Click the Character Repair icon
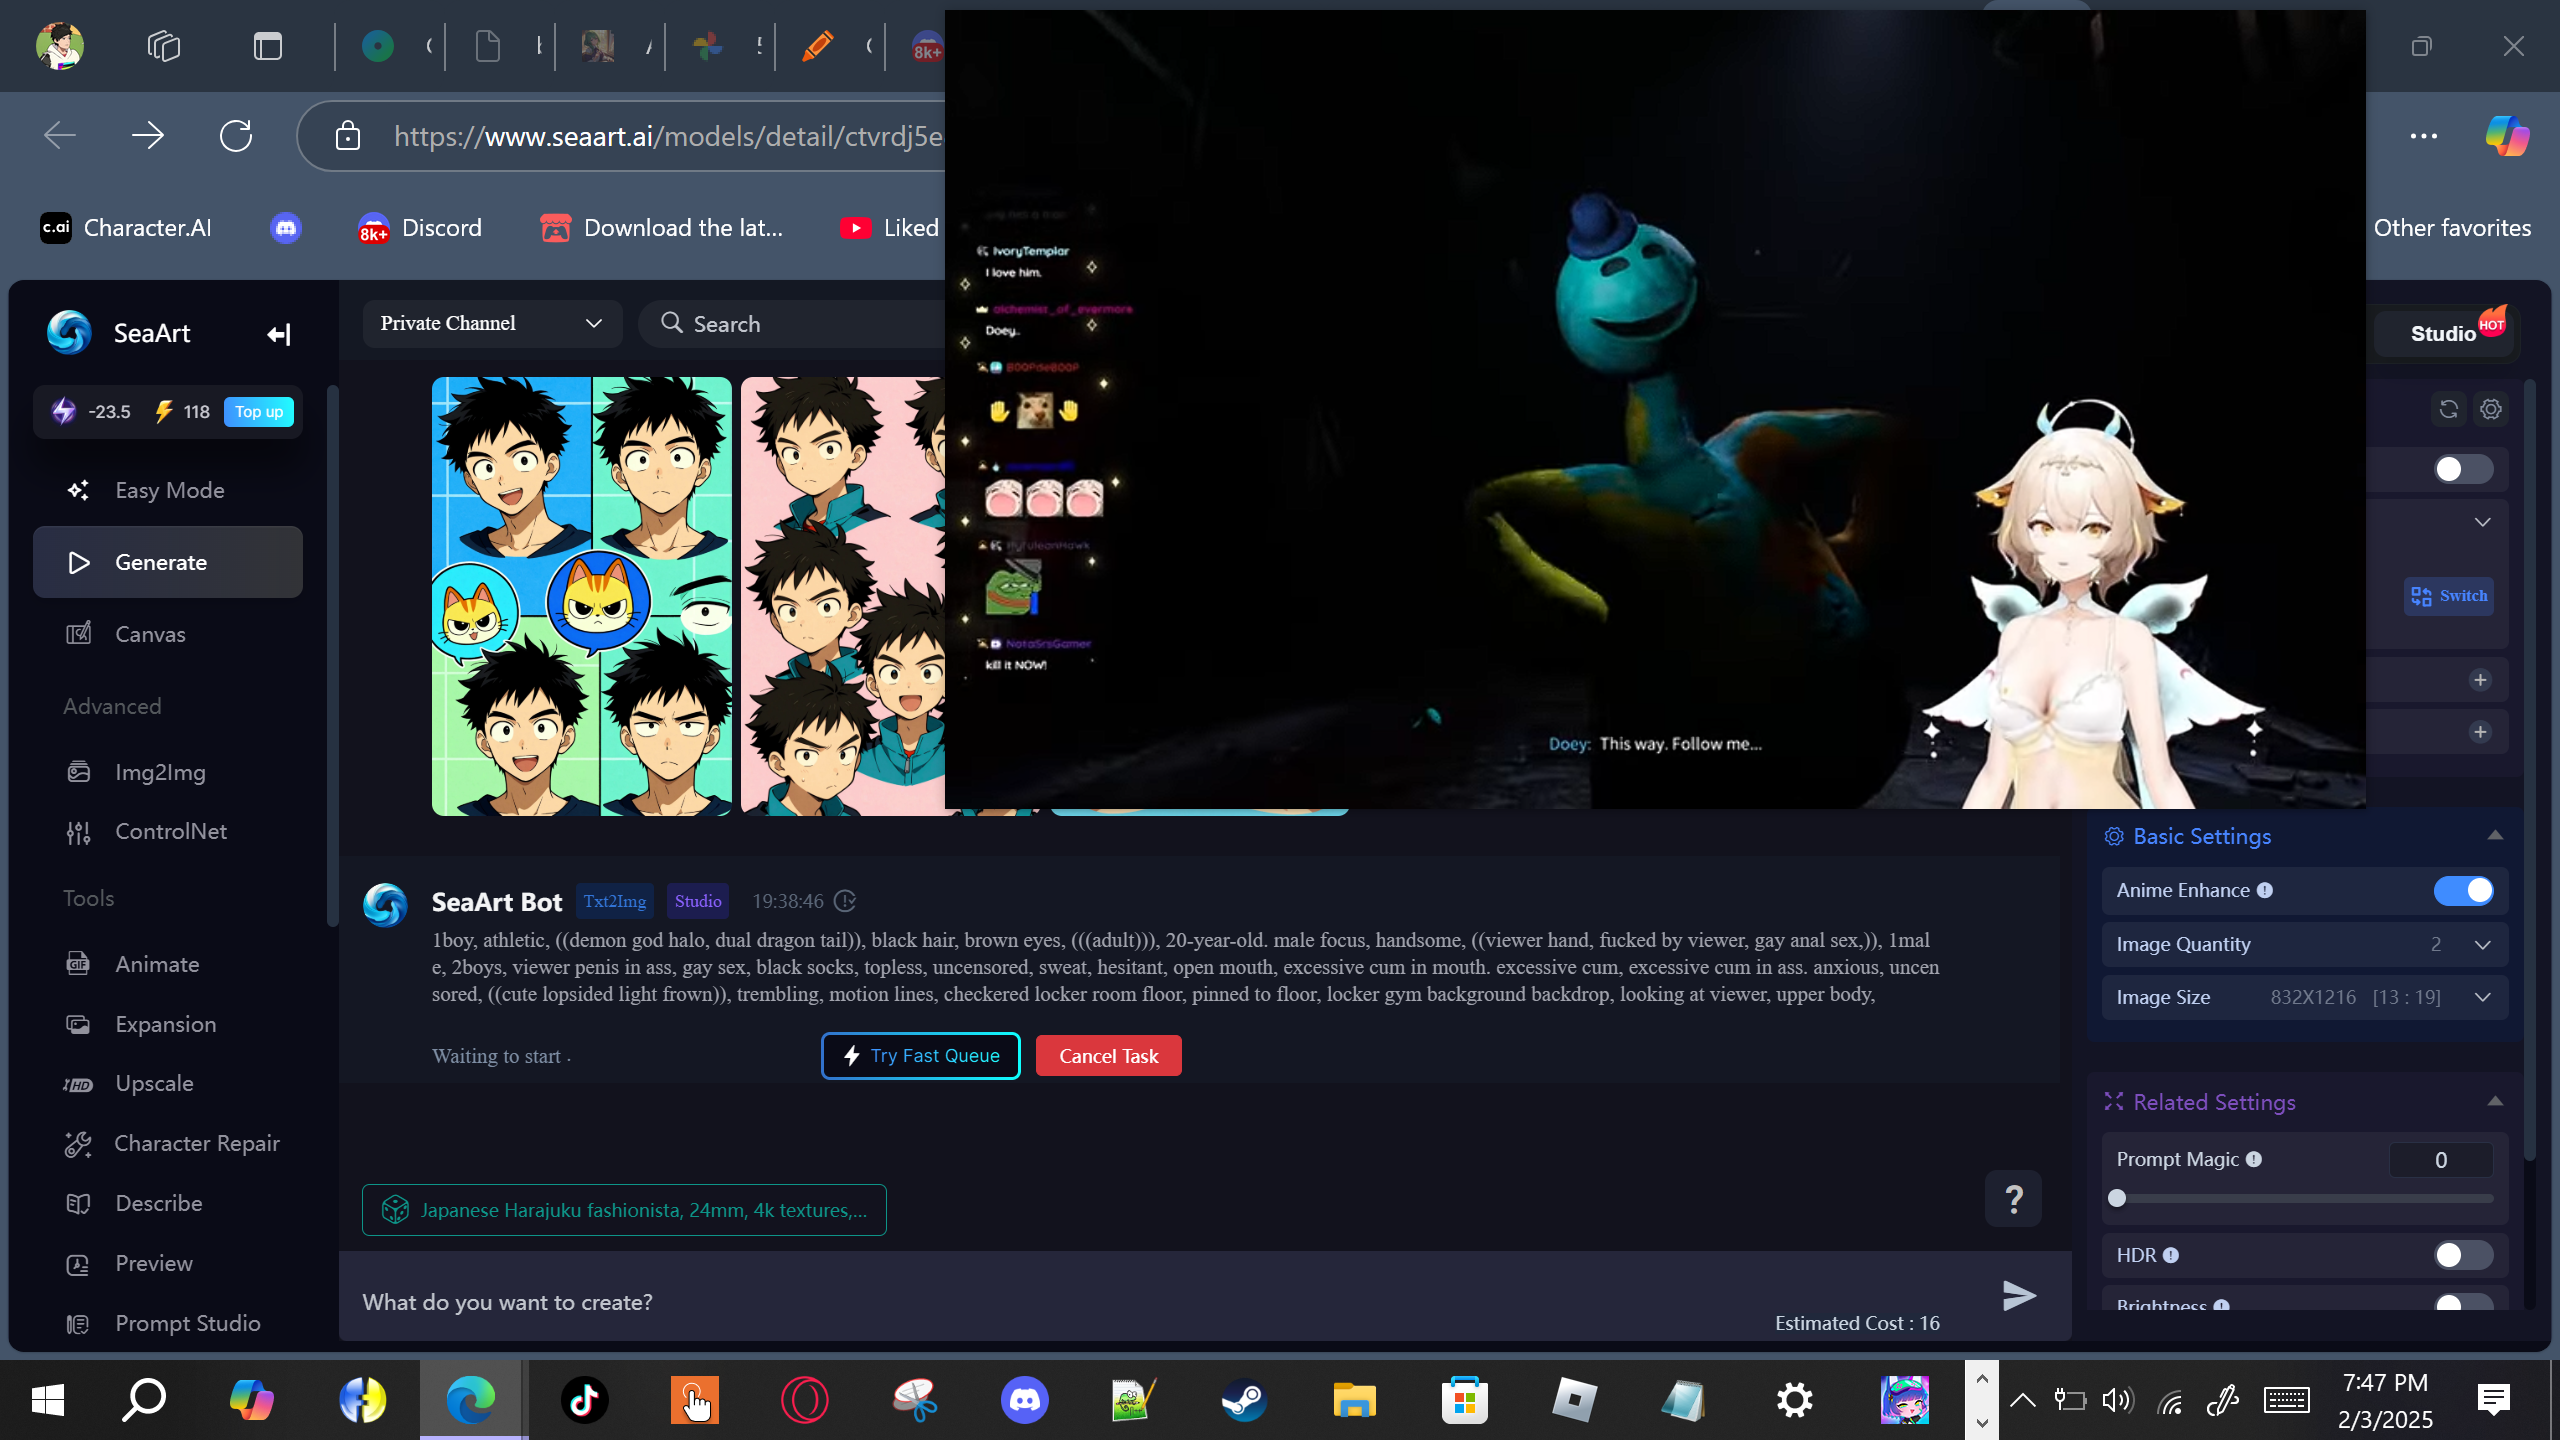The width and height of the screenshot is (2560, 1440). pos(78,1144)
